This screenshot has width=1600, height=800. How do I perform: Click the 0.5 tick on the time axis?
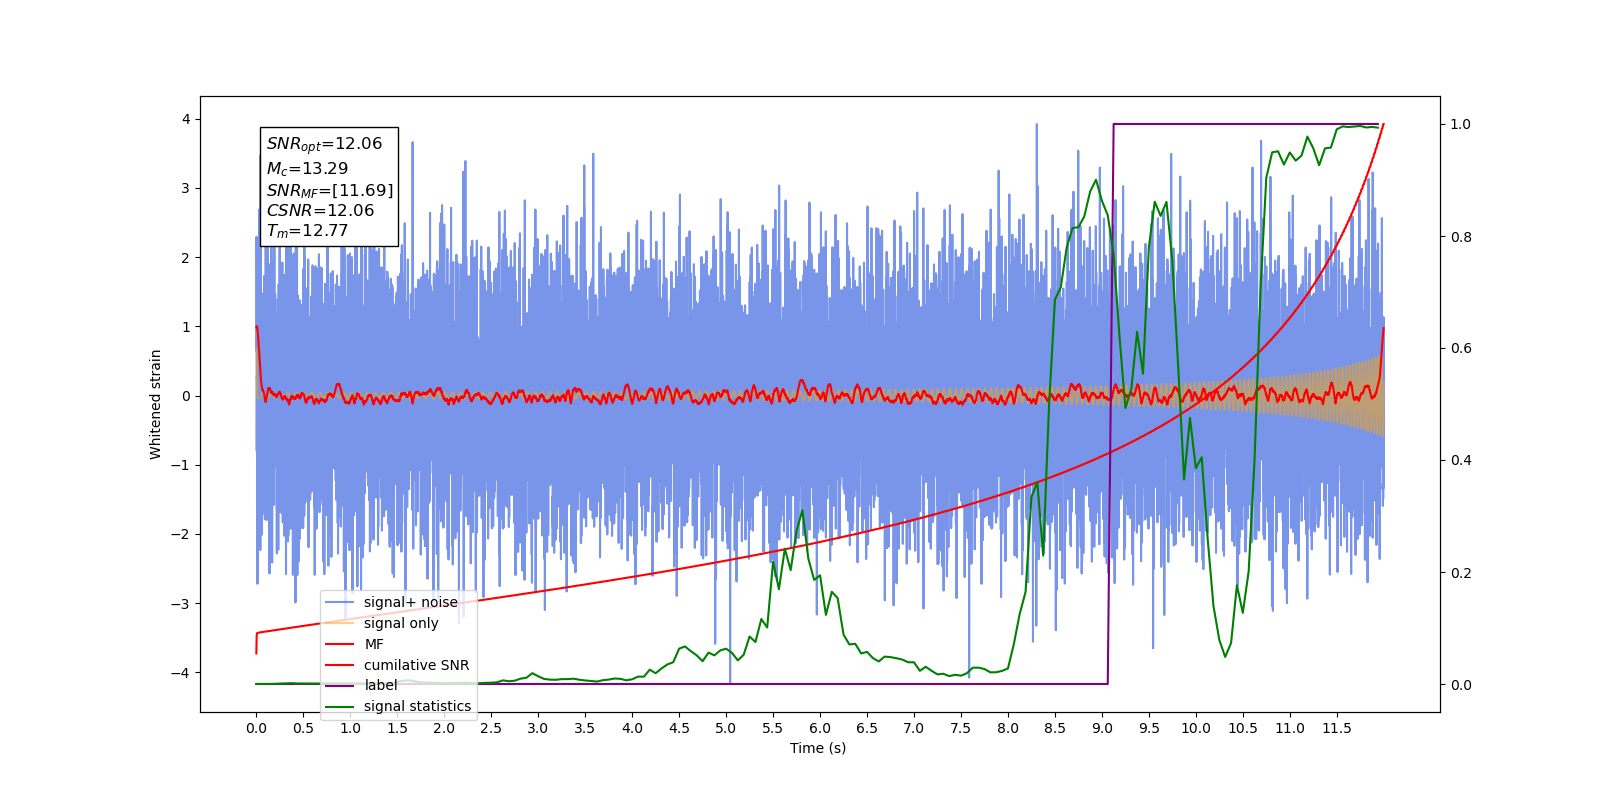(303, 728)
